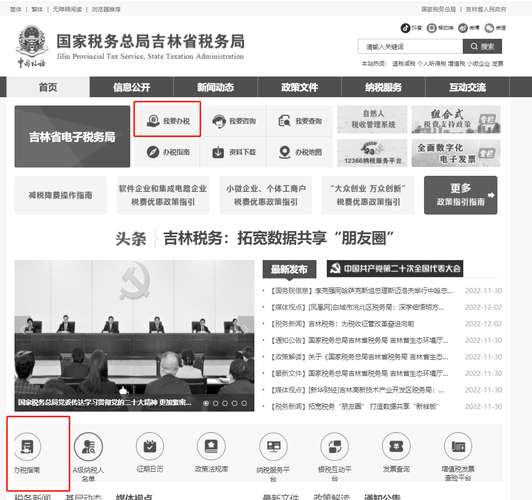Open the 微博 Weibo icon

pyautogui.click(x=463, y=28)
